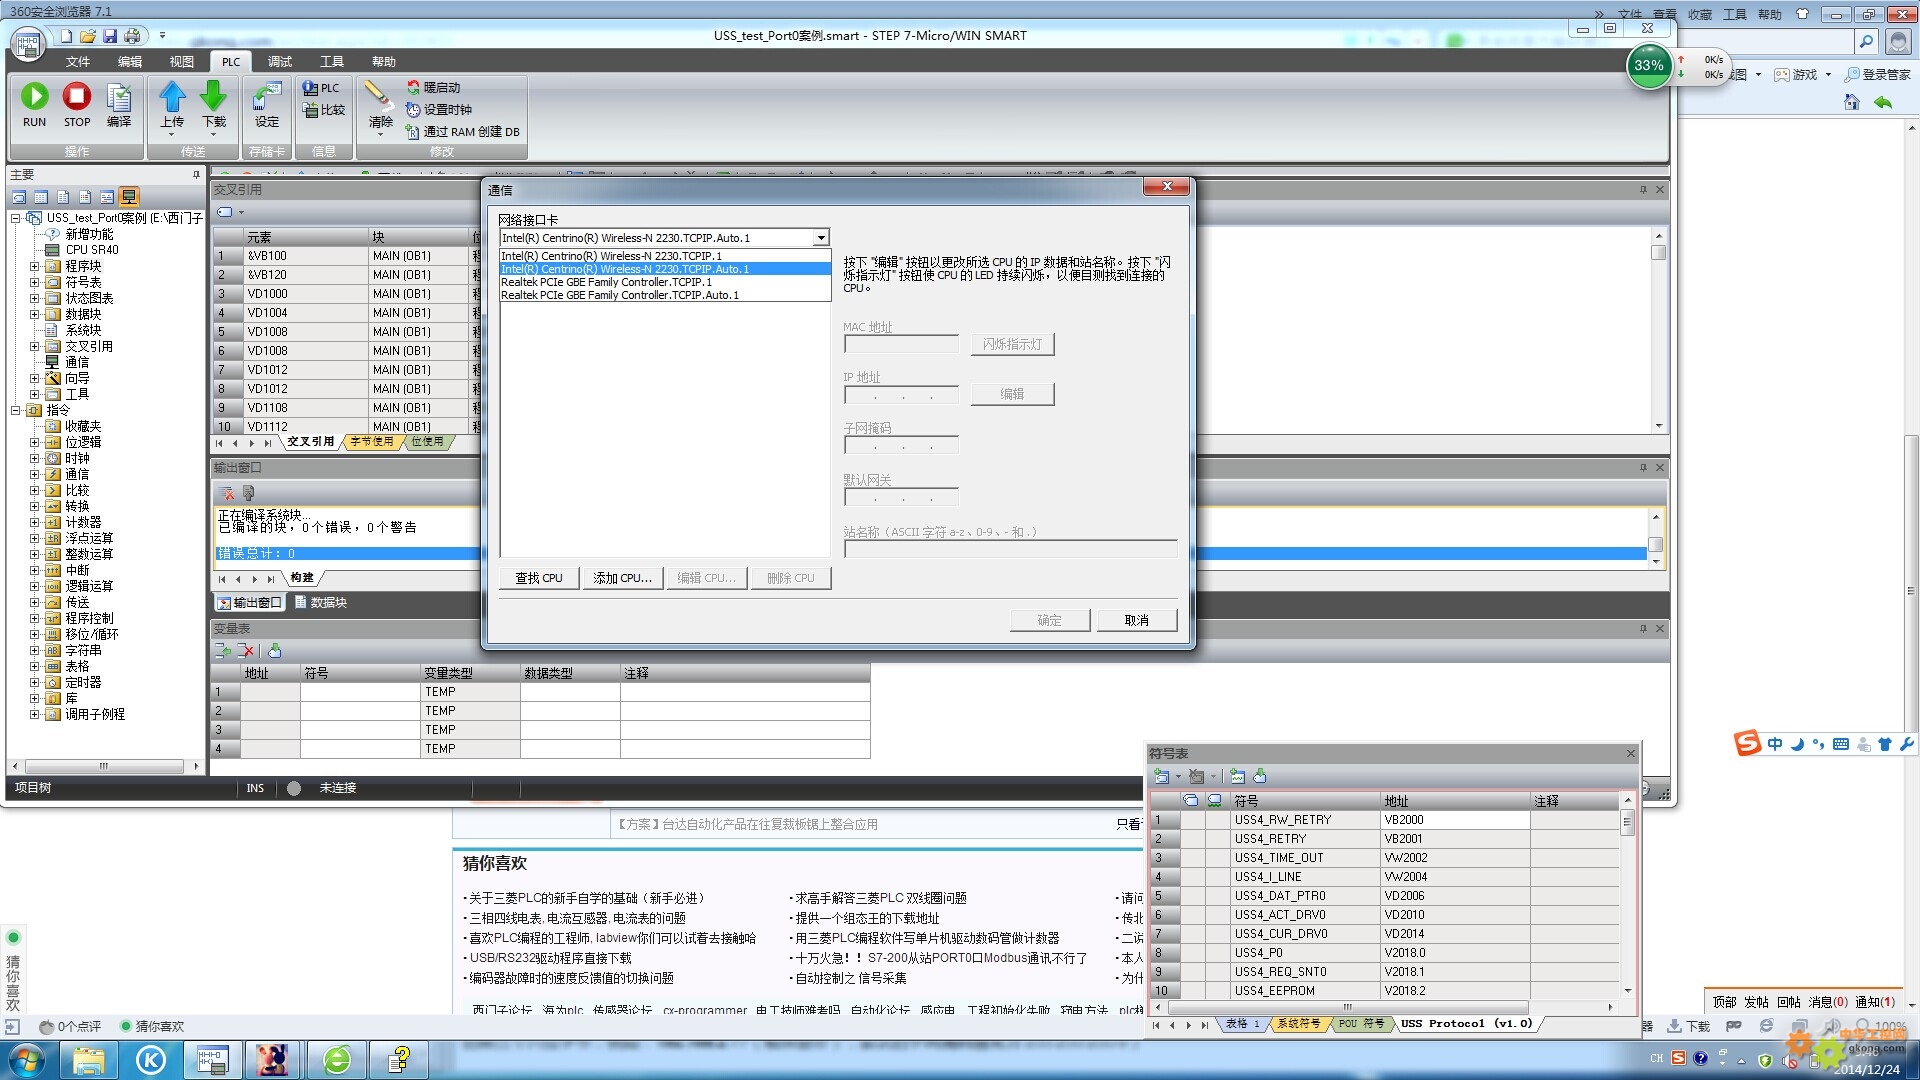The width and height of the screenshot is (1920, 1080).
Task: Click the USS4_RETRY symbol cell
Action: [1305, 839]
